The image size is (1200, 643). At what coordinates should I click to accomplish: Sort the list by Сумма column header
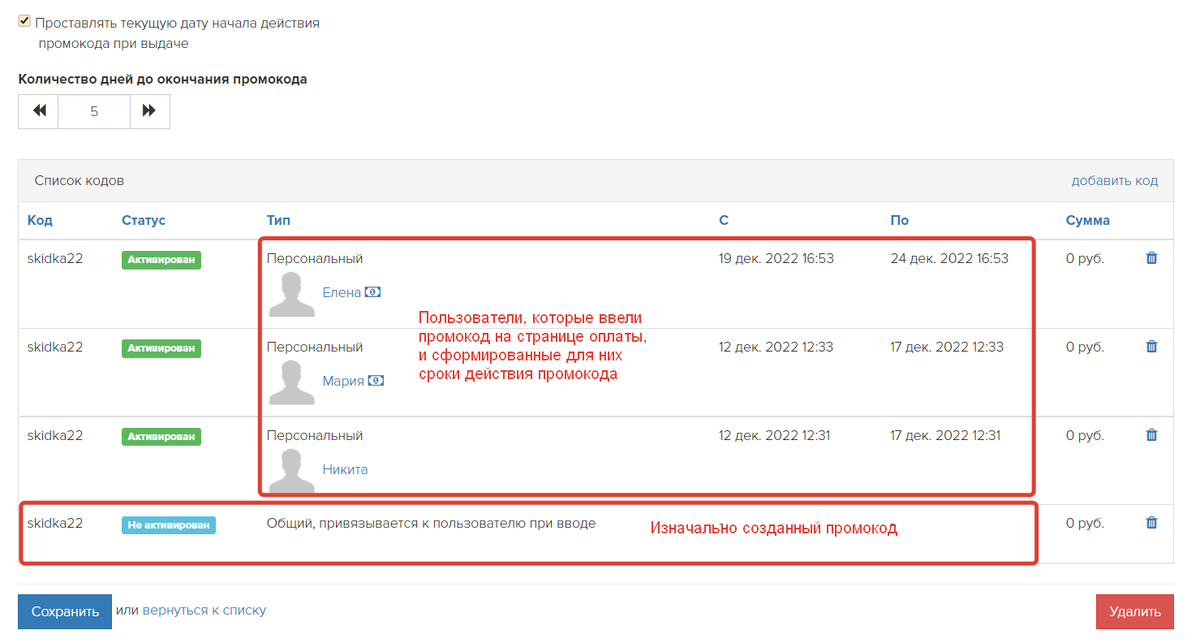(1088, 220)
